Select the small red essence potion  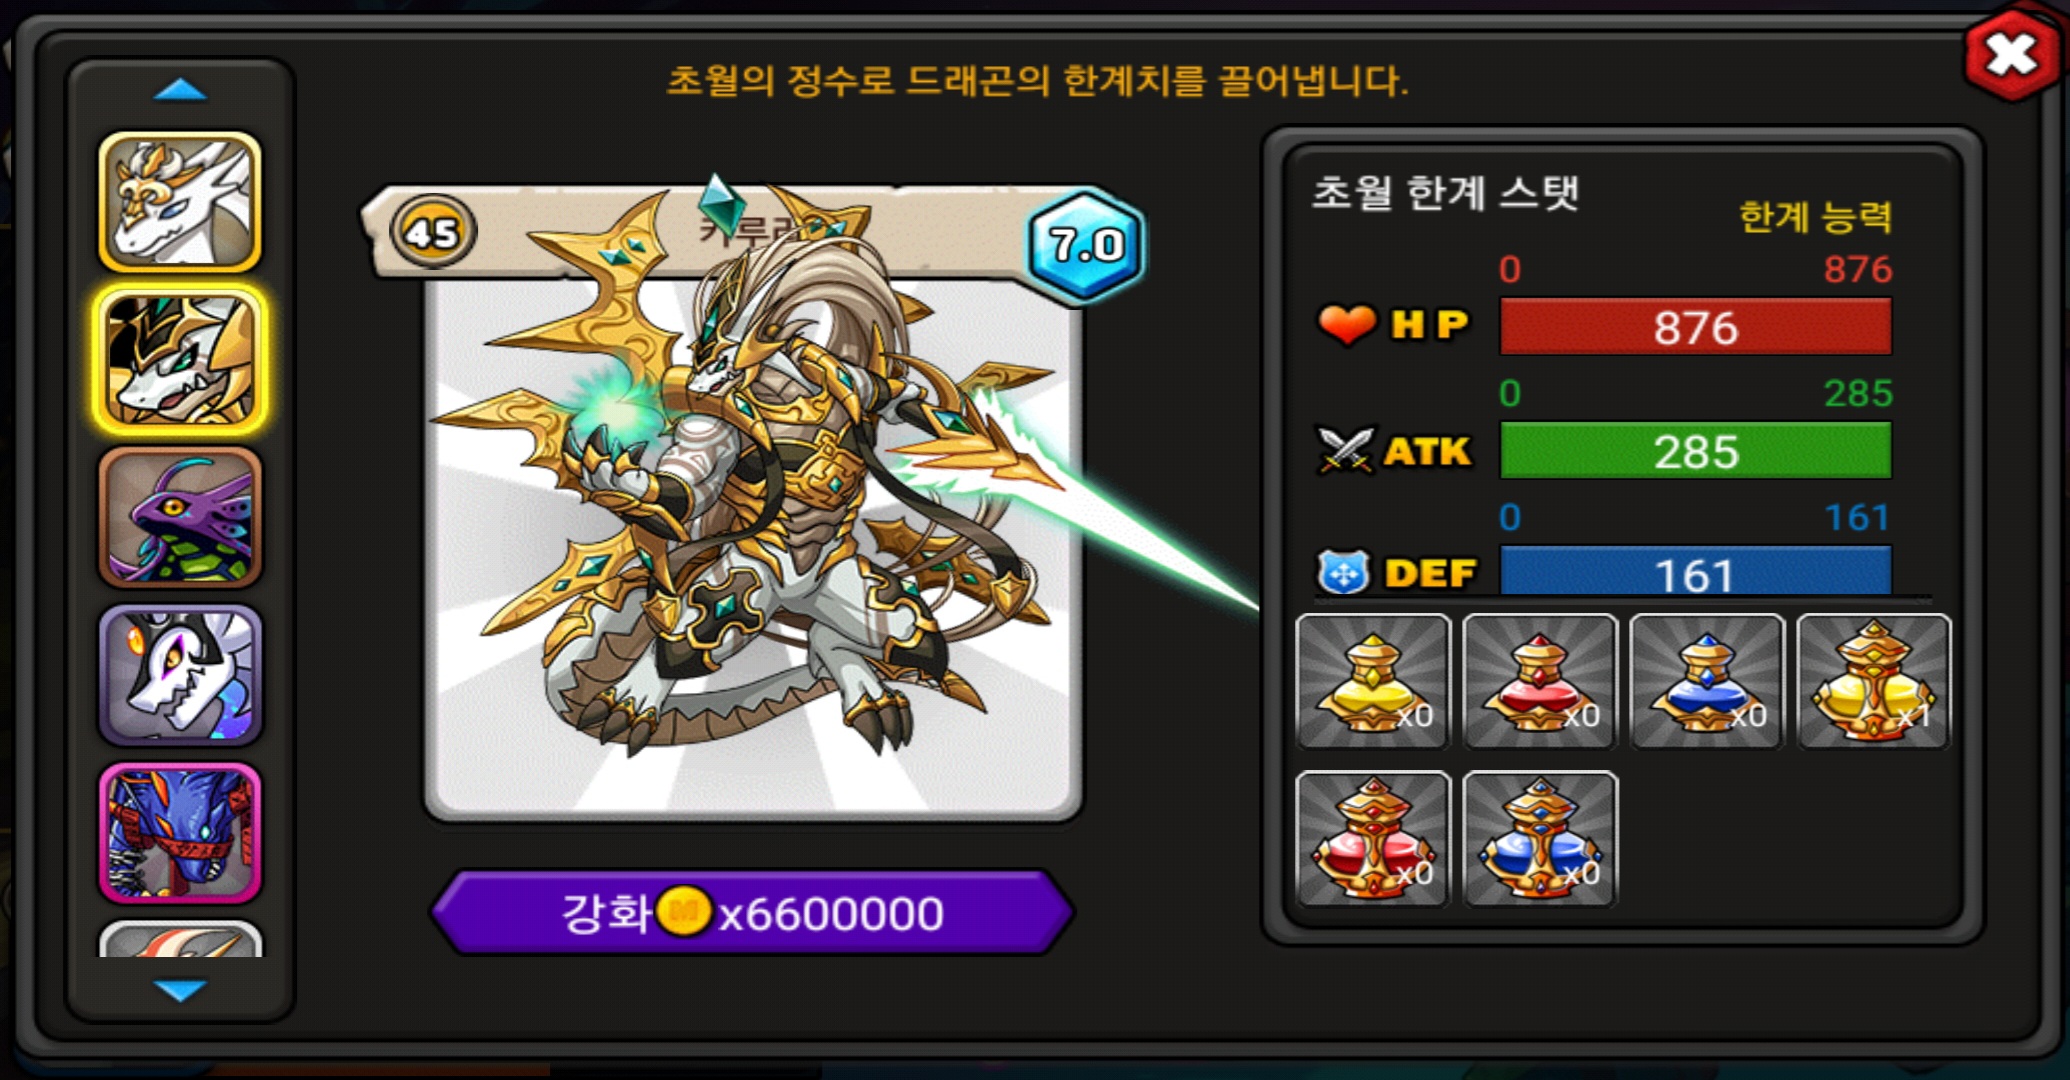(x=1539, y=681)
